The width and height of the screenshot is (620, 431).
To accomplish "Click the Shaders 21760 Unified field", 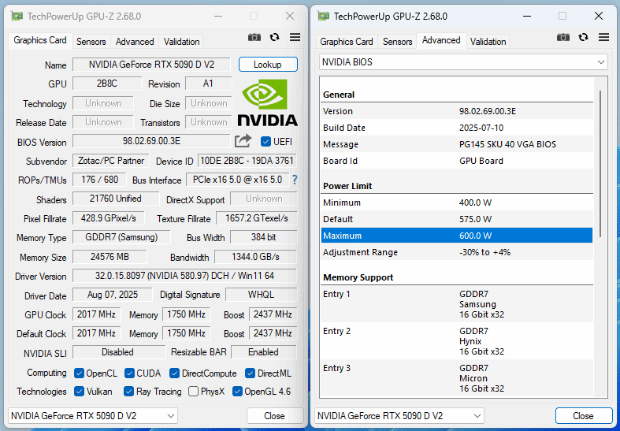I will 115,198.
